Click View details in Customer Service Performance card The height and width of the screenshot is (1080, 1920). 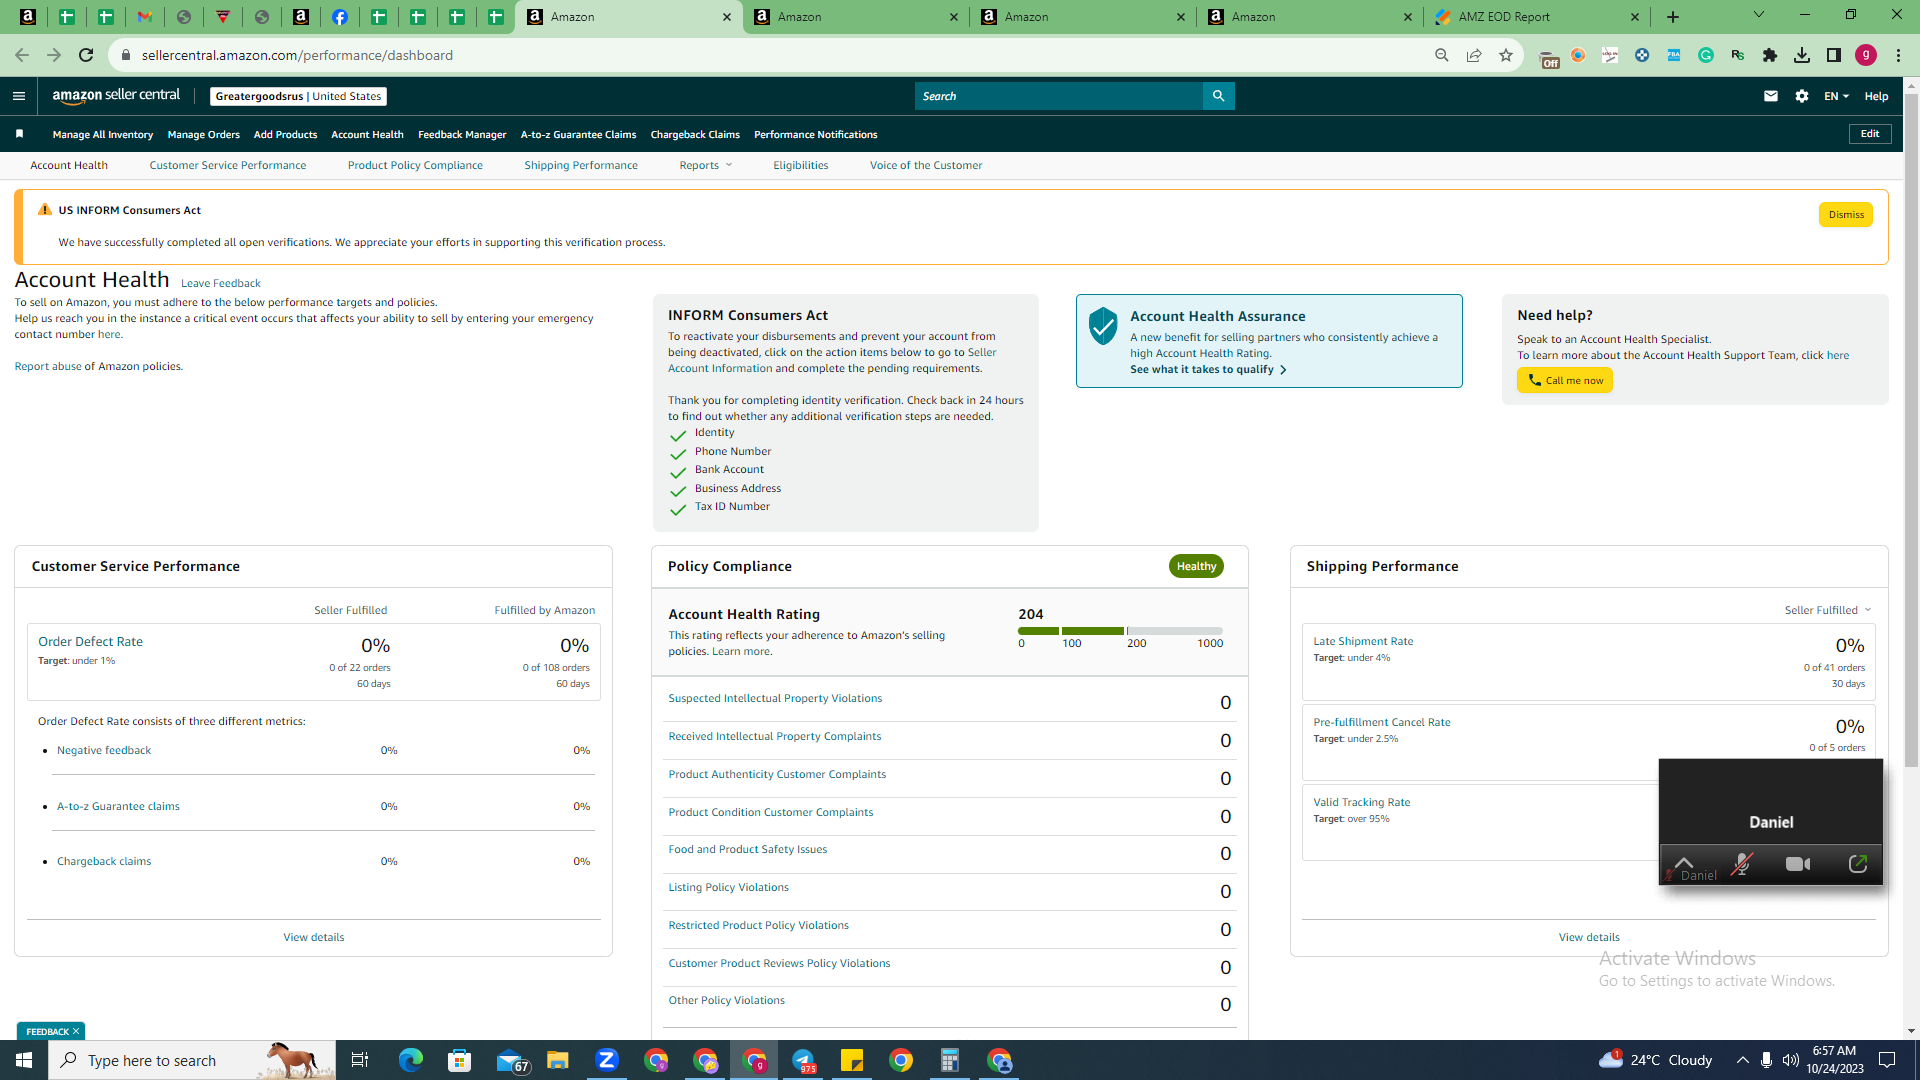coord(314,937)
